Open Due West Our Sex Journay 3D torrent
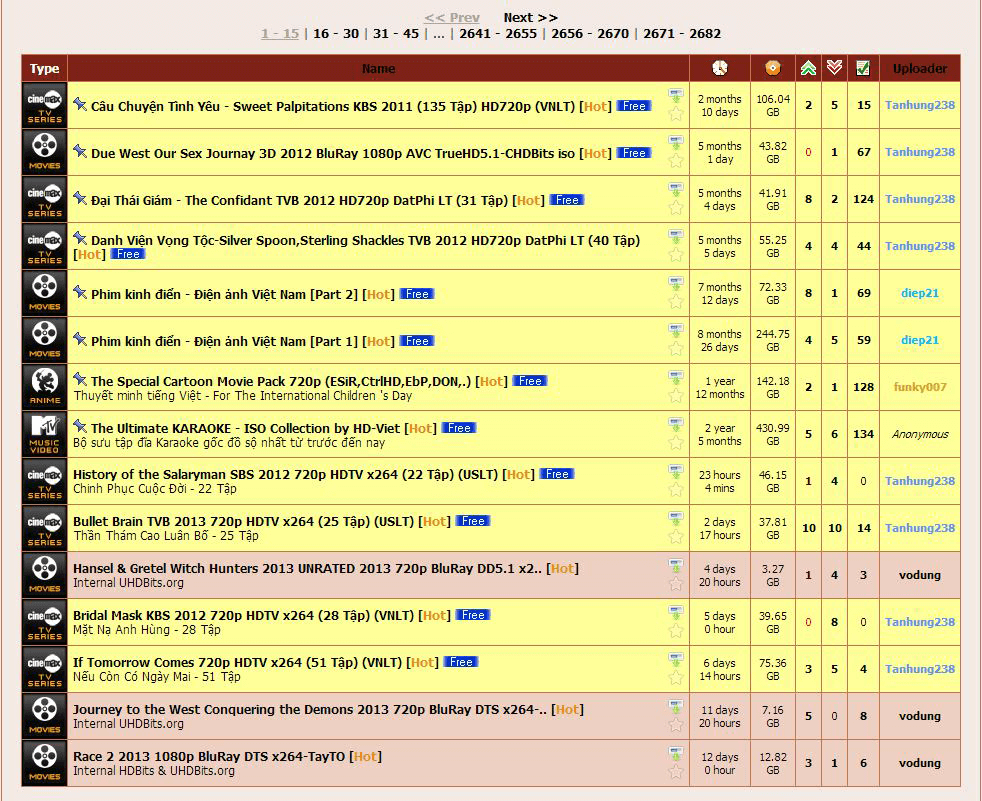This screenshot has height=801, width=982. coord(333,153)
